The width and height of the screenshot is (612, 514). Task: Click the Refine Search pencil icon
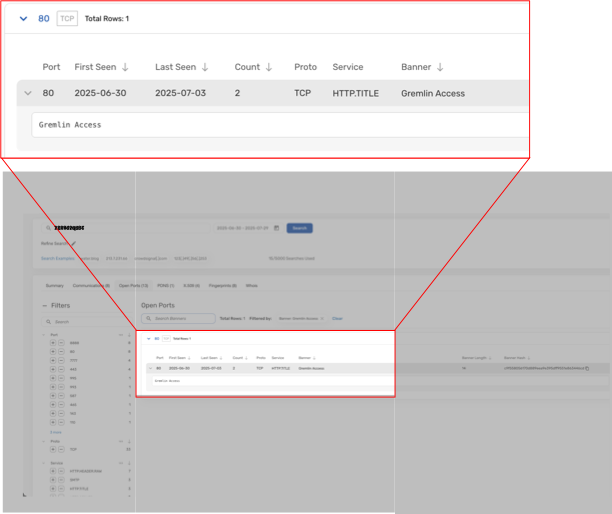tap(73, 244)
